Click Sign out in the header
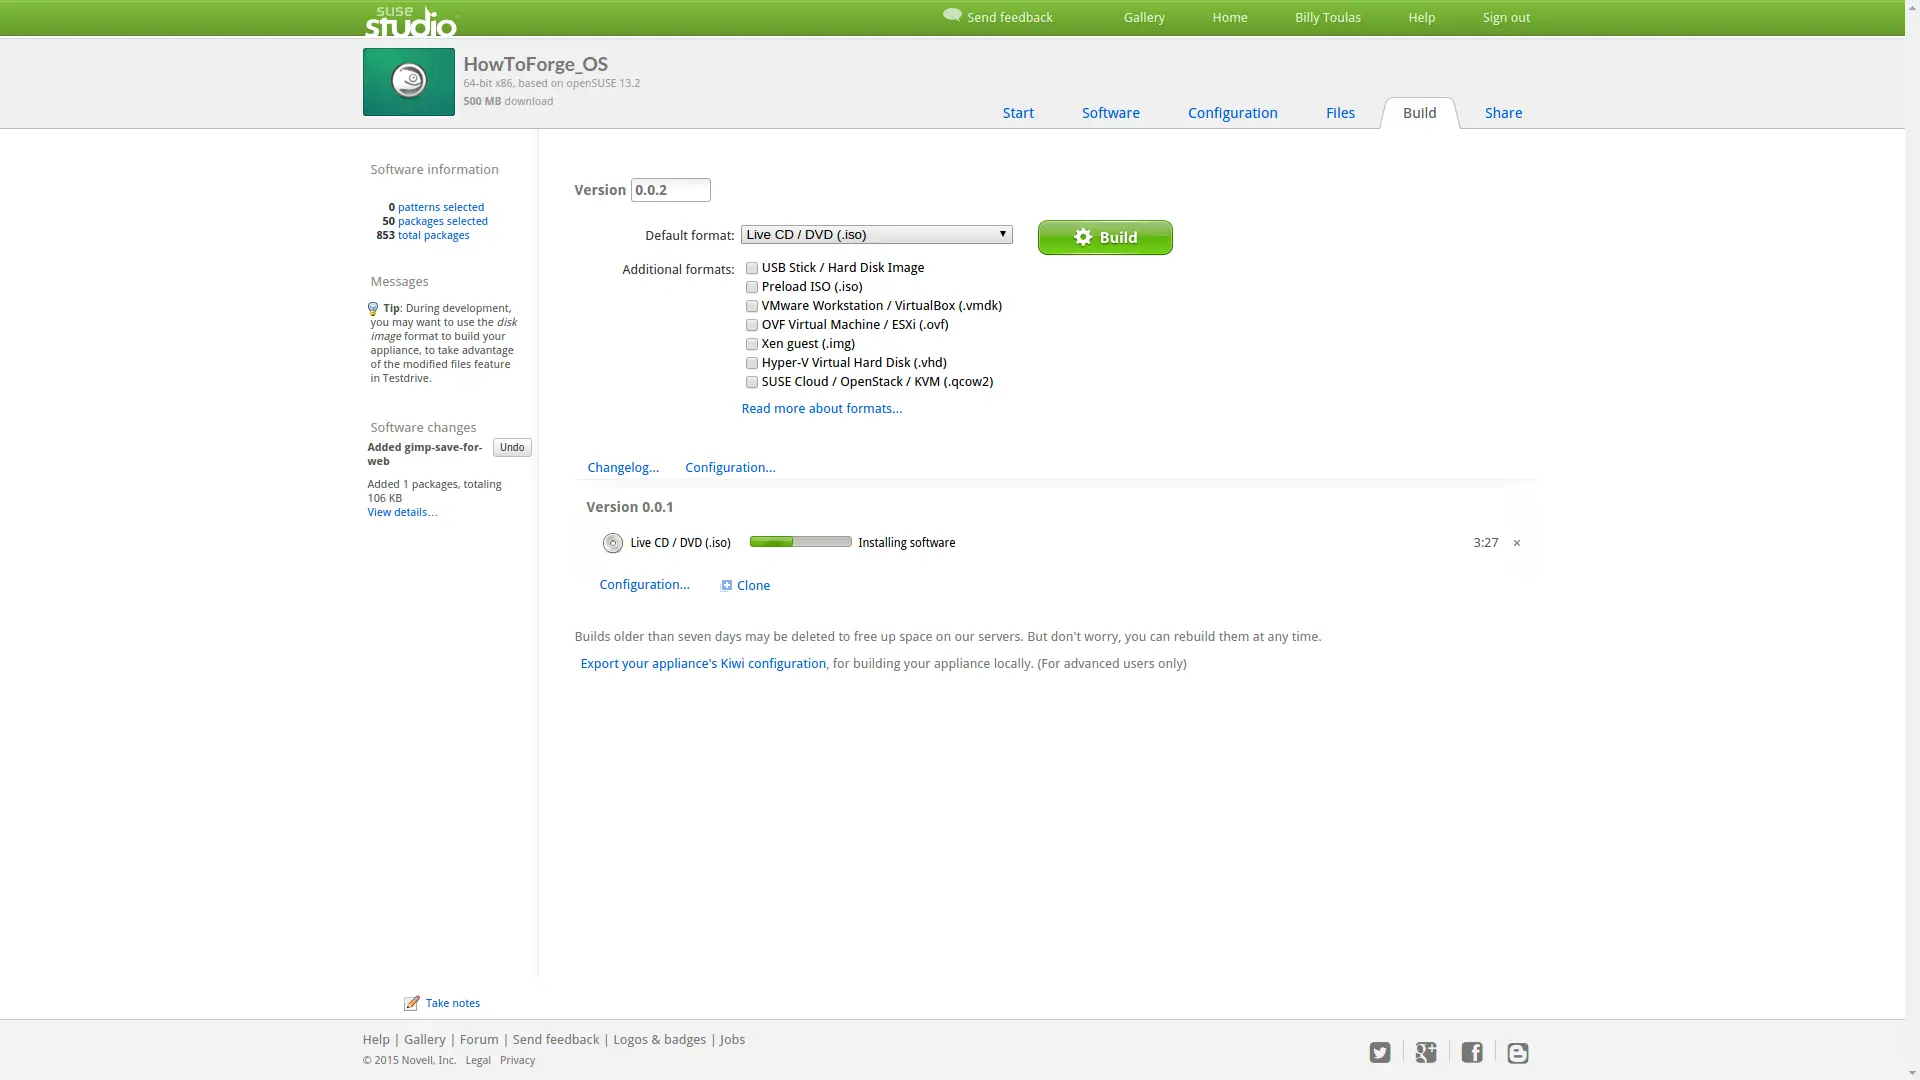Screen dimensions: 1920x1080 click(x=1506, y=18)
